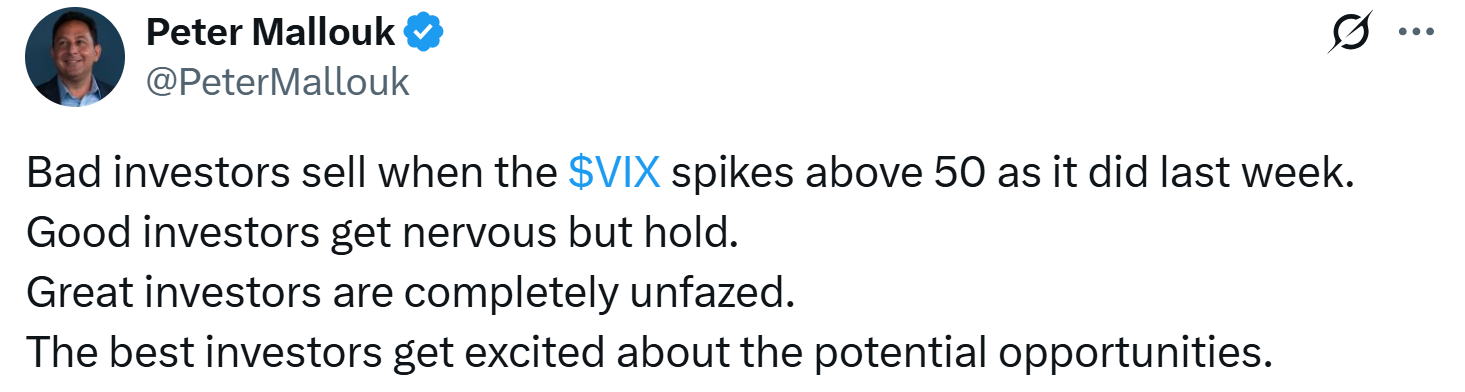The image size is (1465, 392).
Task: Click the line starting with 'Bad investors sell'
Action: click(690, 175)
